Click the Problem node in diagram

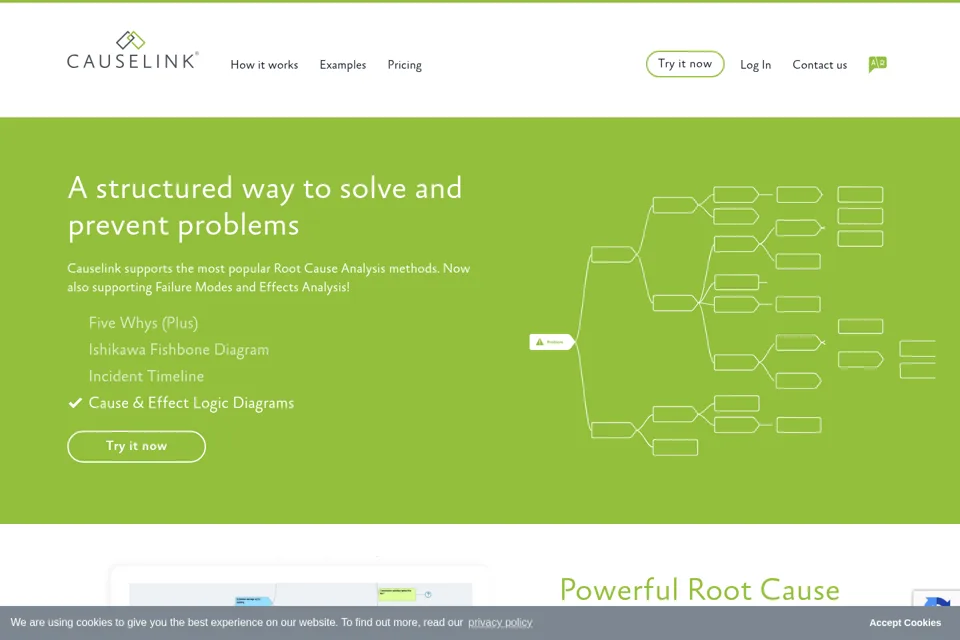pos(552,342)
